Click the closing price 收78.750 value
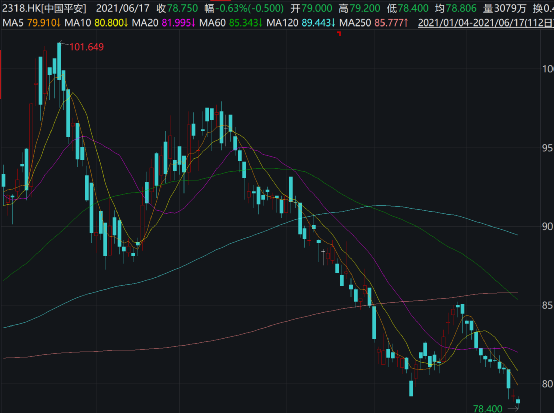The image size is (554, 413). tap(177, 8)
